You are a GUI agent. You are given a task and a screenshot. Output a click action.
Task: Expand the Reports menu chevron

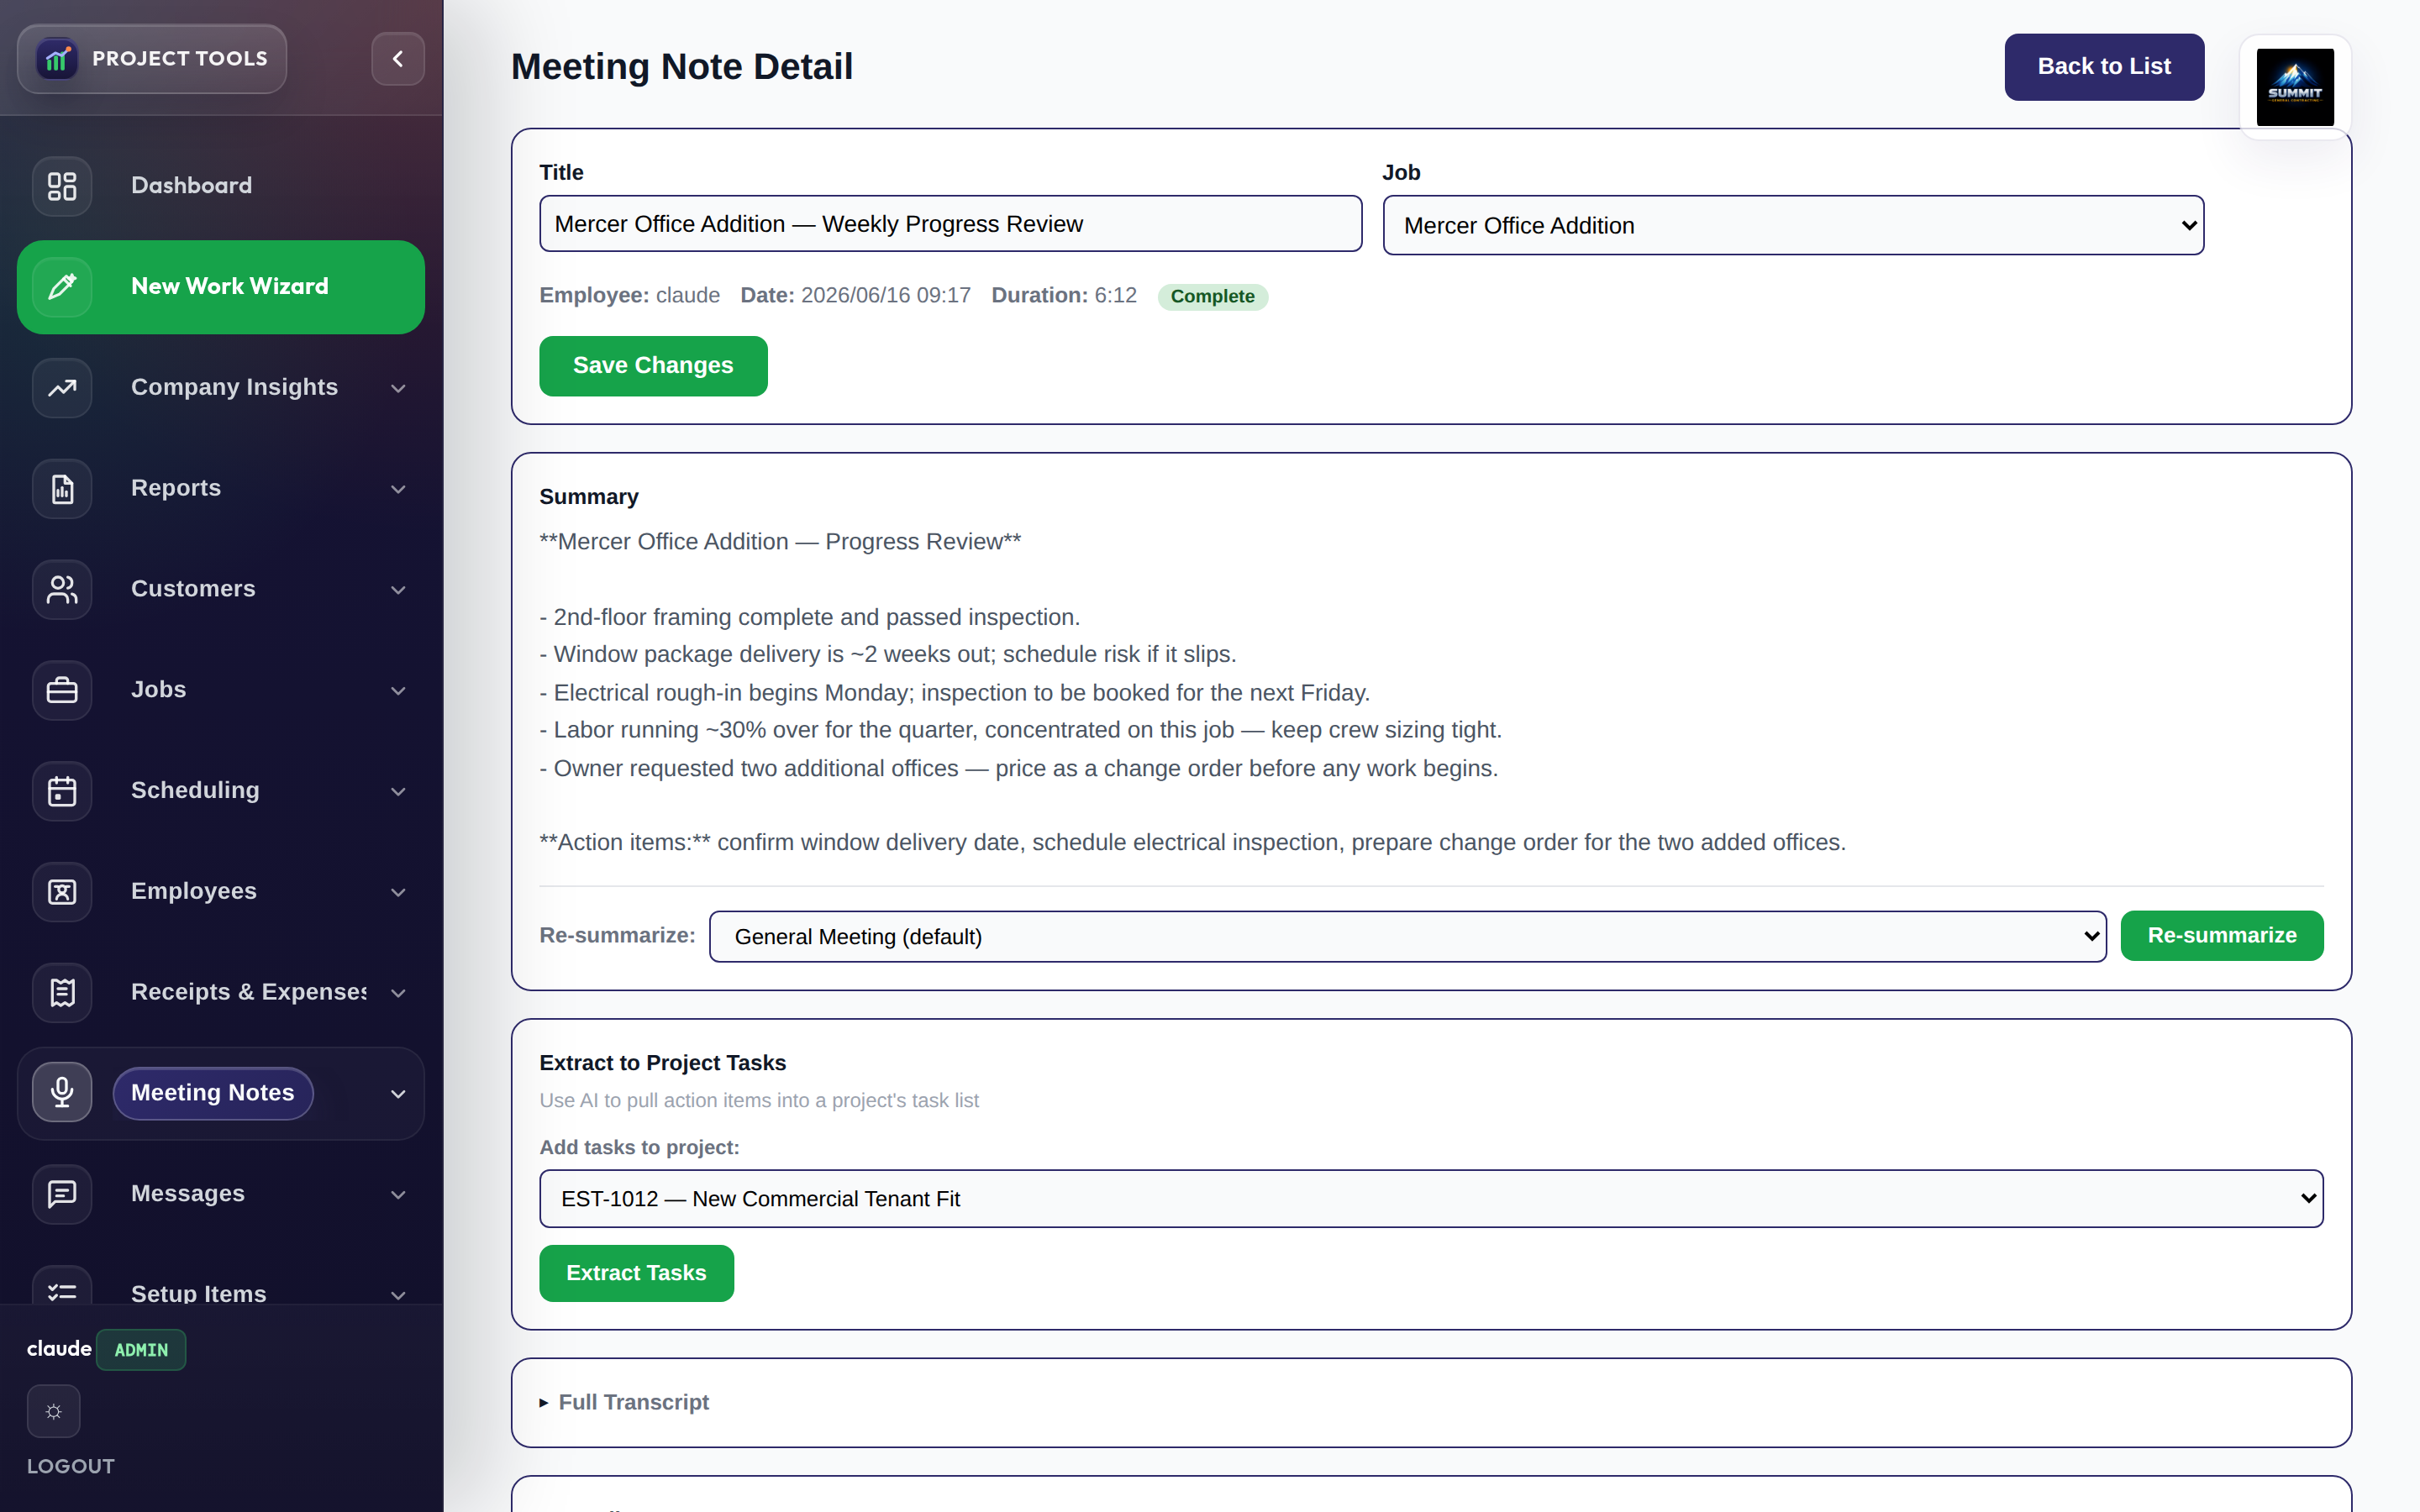pos(398,489)
